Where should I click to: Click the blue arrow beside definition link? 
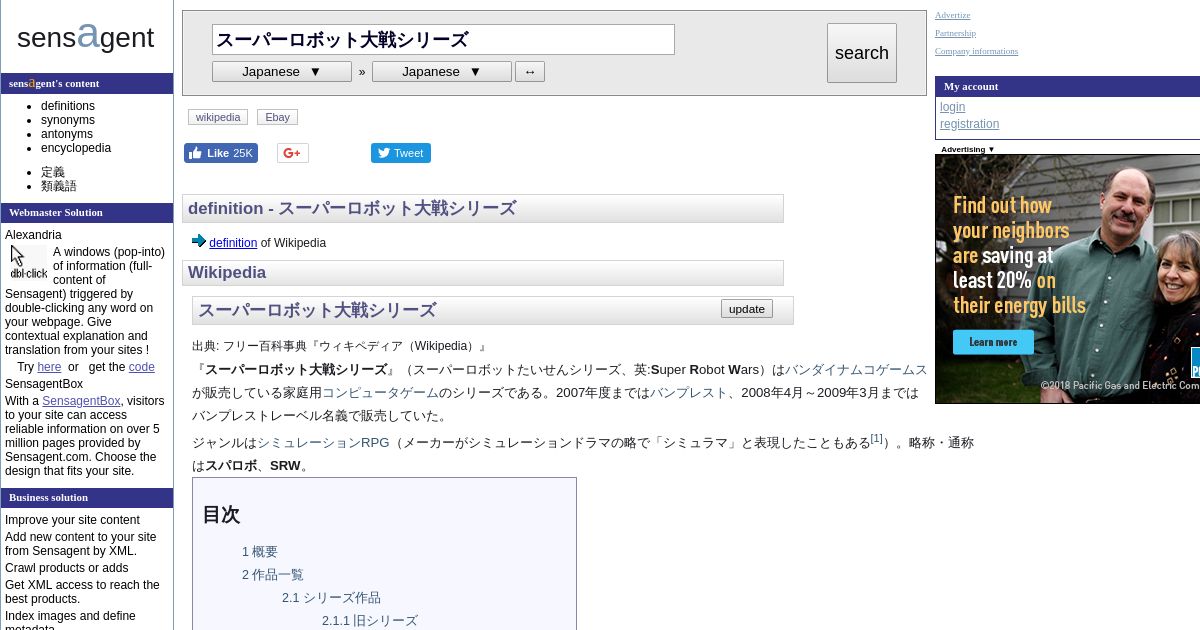[x=198, y=241]
